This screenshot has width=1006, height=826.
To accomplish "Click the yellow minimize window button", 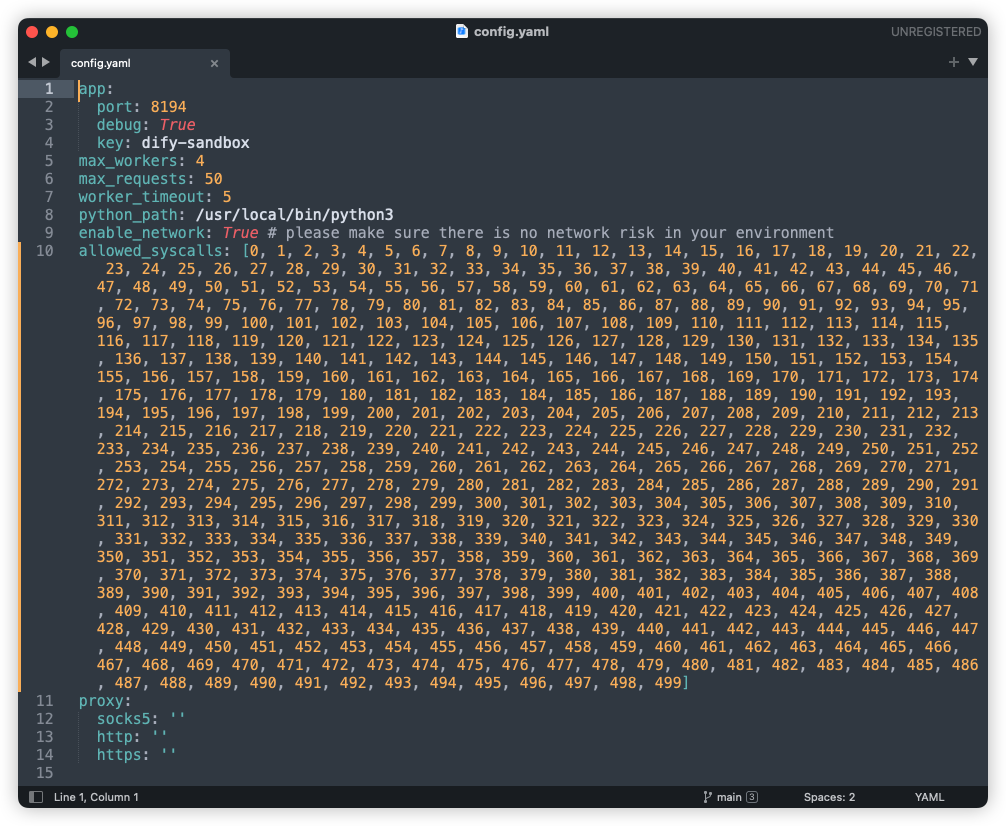I will (x=52, y=31).
